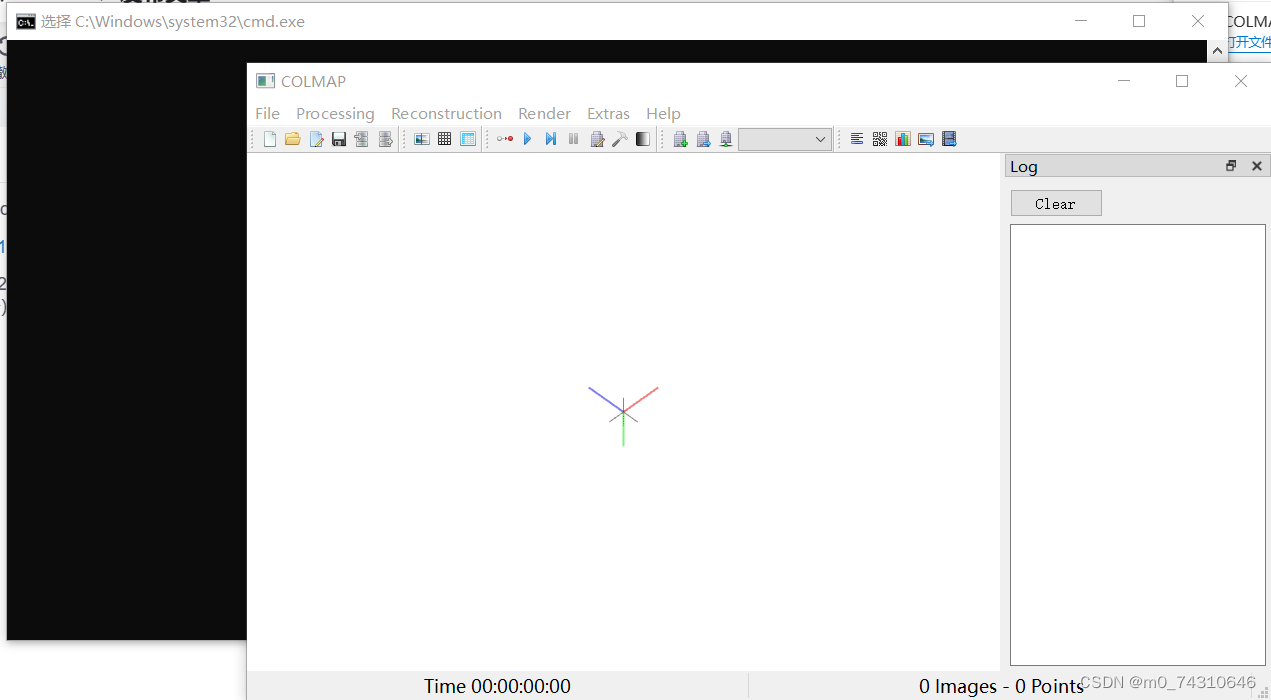This screenshot has height=700, width=1271.
Task: Pause the running reconstruction
Action: [x=573, y=139]
